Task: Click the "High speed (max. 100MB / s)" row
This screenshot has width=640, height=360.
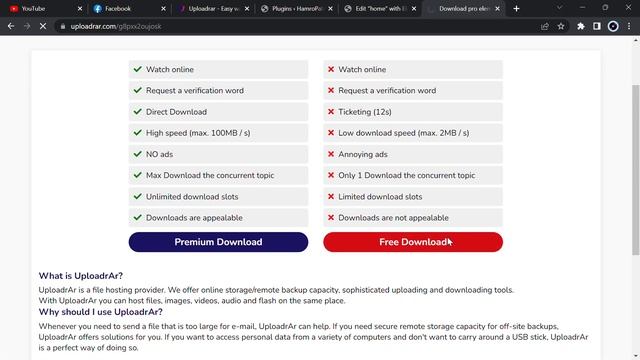Action: coord(218,133)
